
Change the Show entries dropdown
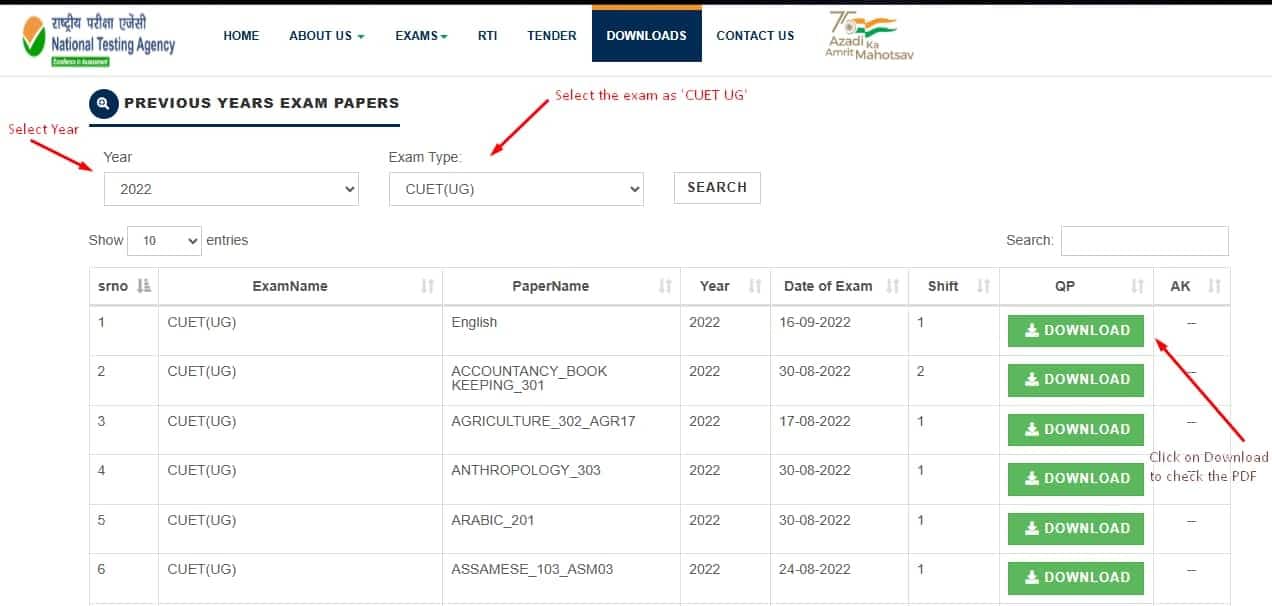point(164,240)
